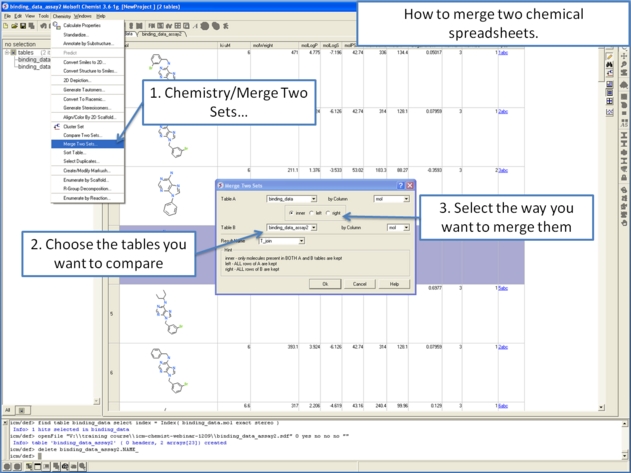The width and height of the screenshot is (631, 473).
Task: Click the Cluster Set menu icon
Action: [56, 127]
